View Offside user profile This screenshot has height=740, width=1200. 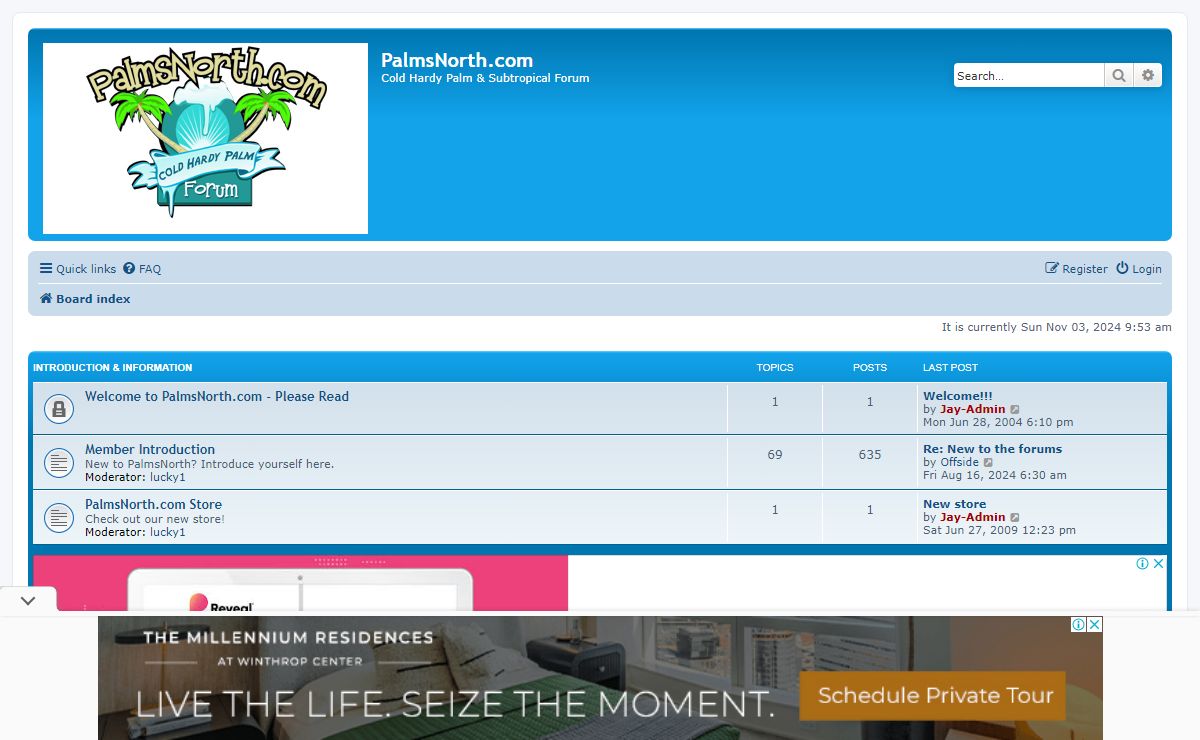(960, 462)
